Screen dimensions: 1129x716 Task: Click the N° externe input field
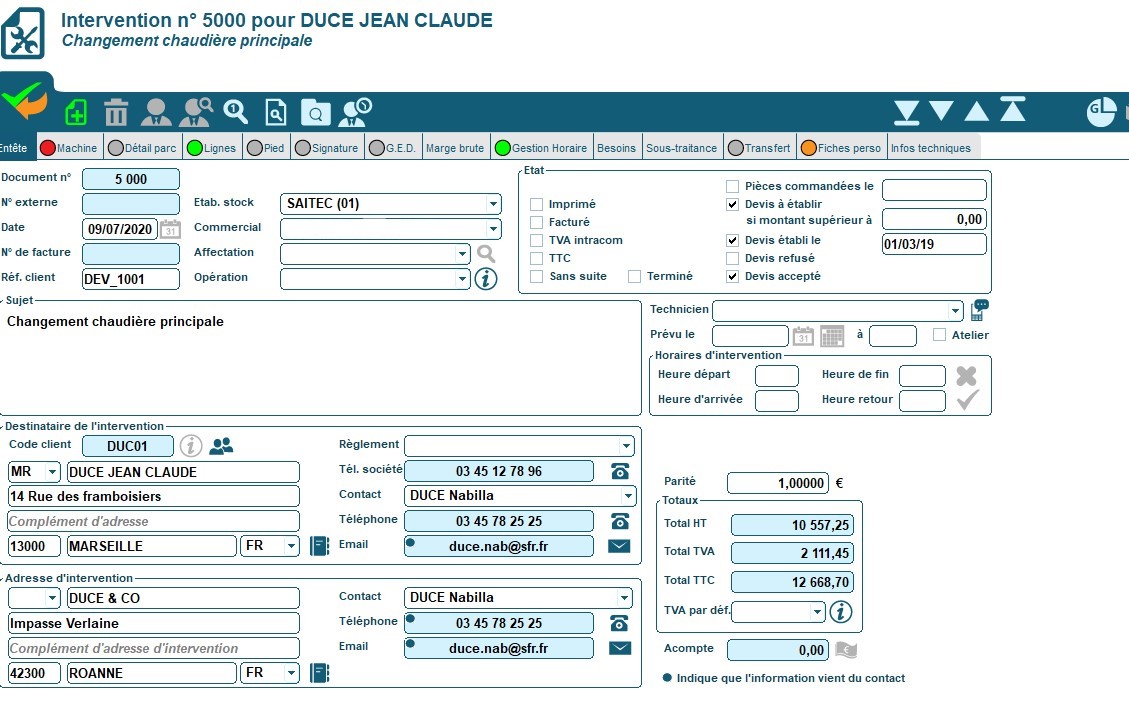pyautogui.click(x=130, y=204)
